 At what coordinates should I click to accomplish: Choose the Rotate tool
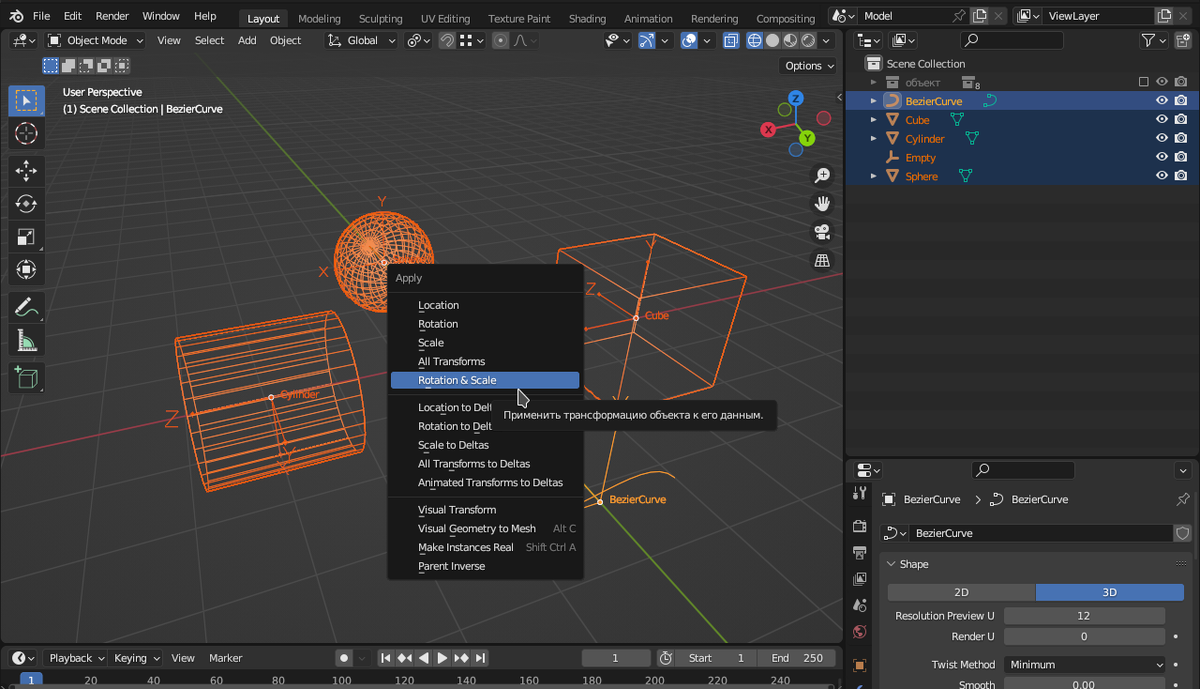tap(27, 204)
